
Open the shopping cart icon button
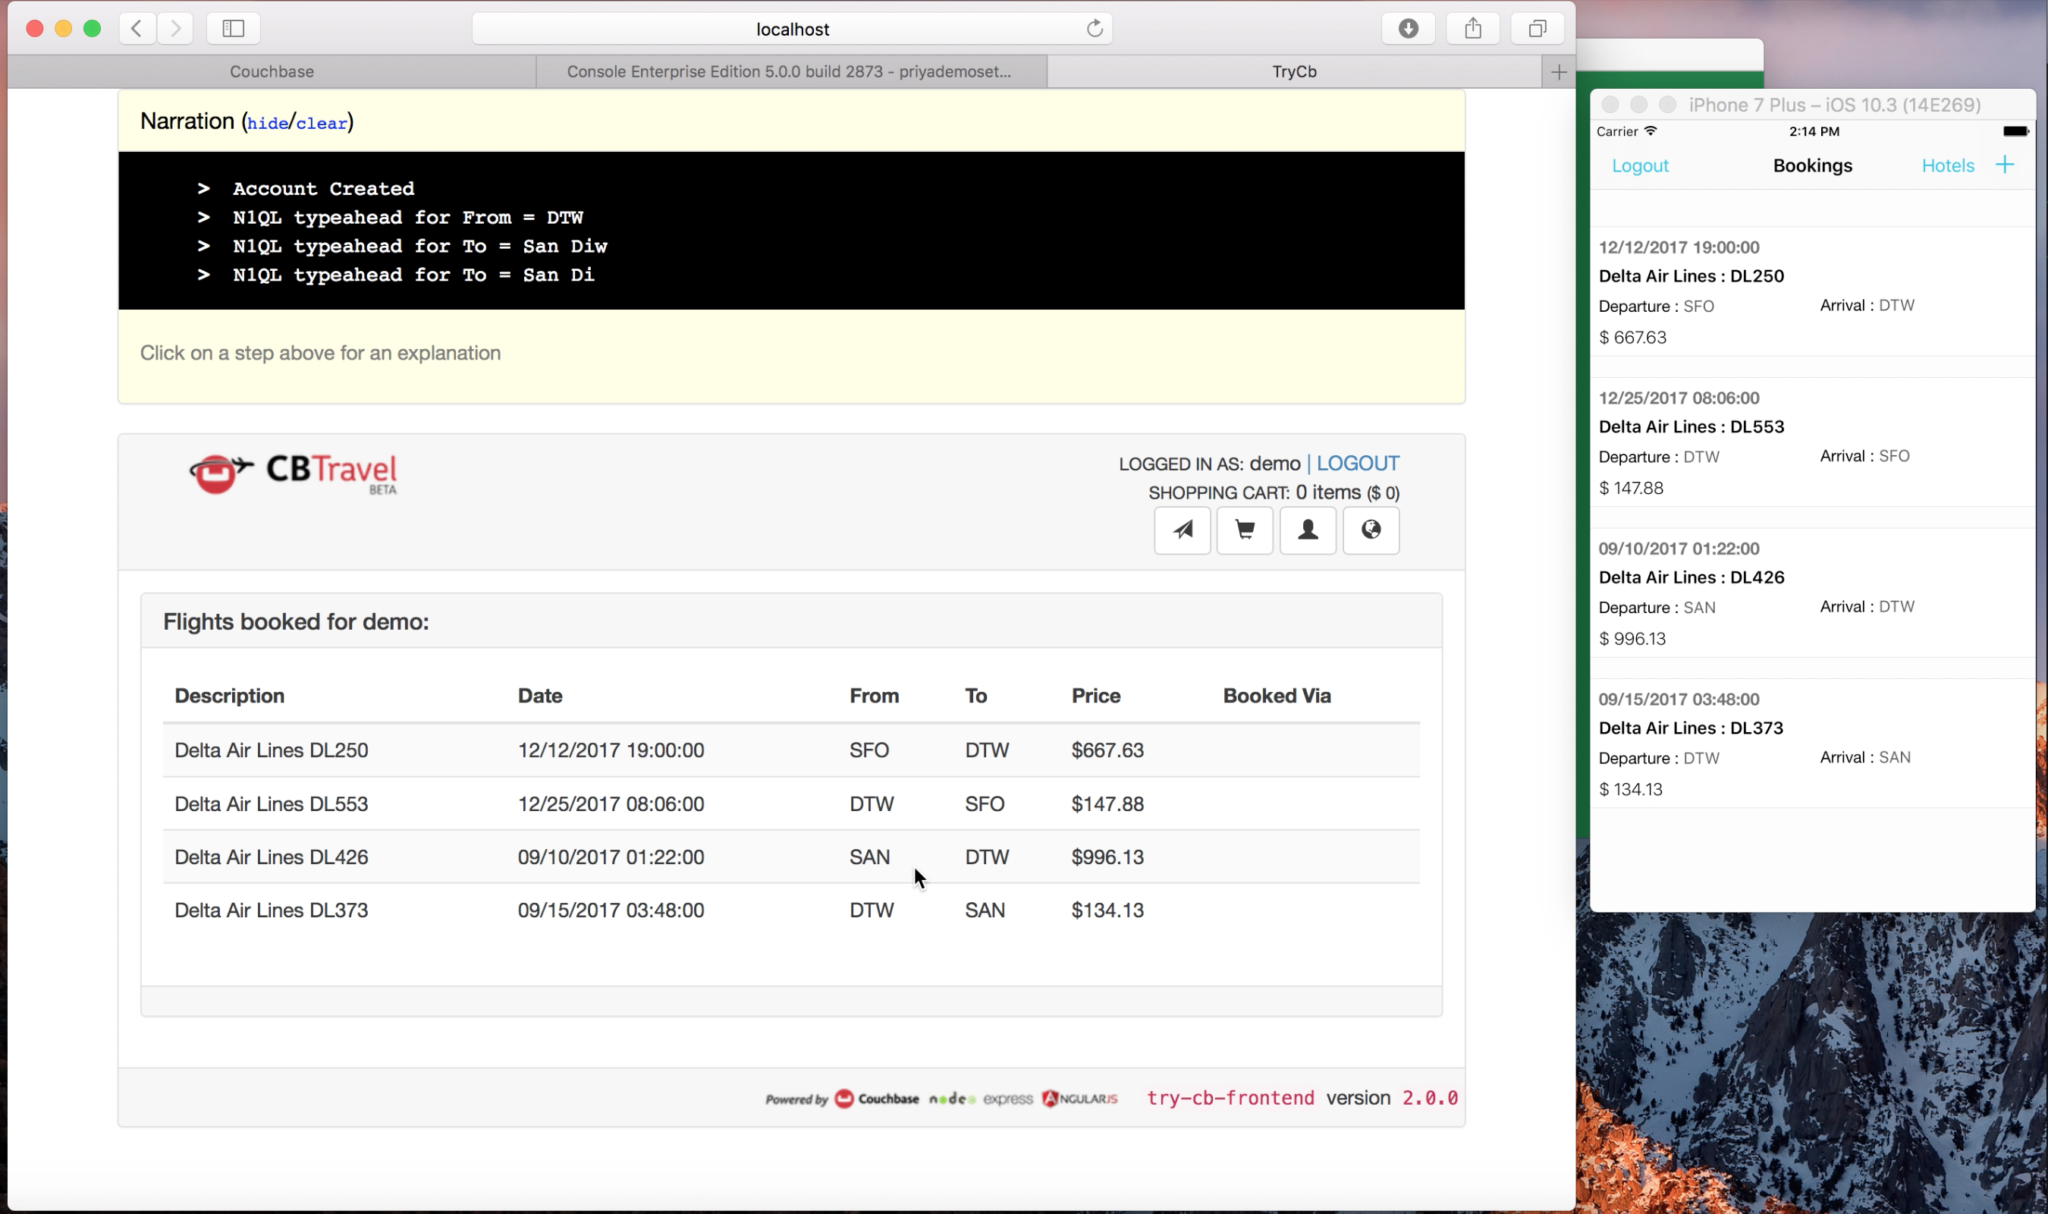click(x=1245, y=530)
